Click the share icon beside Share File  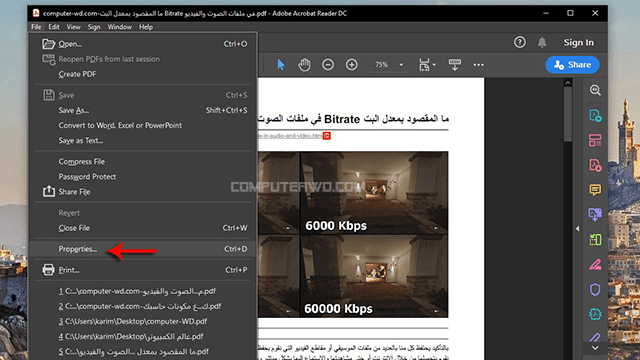click(49, 191)
